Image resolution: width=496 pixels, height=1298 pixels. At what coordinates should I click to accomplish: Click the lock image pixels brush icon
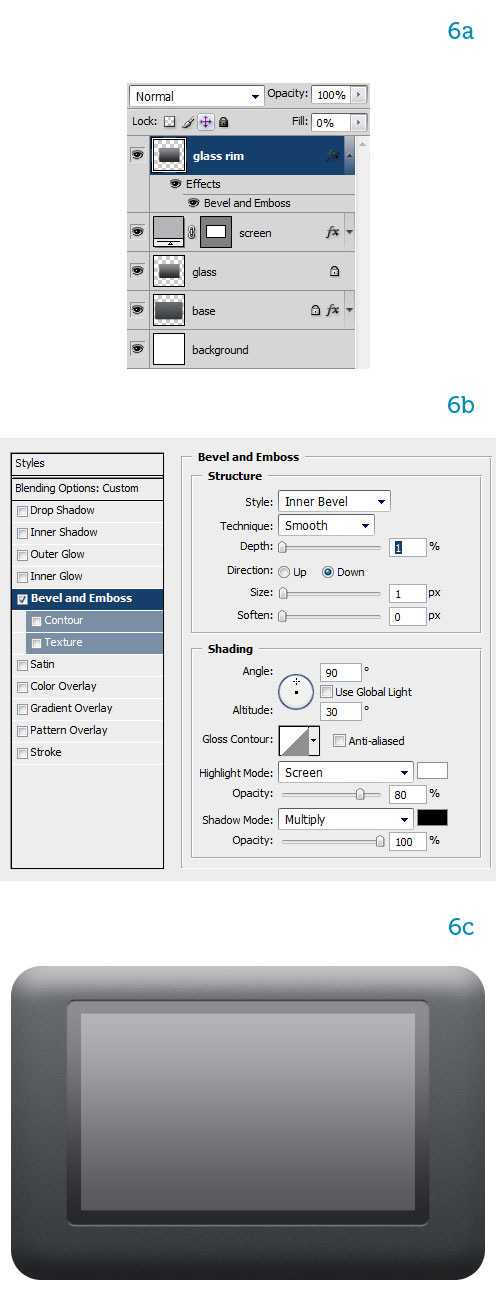click(187, 122)
